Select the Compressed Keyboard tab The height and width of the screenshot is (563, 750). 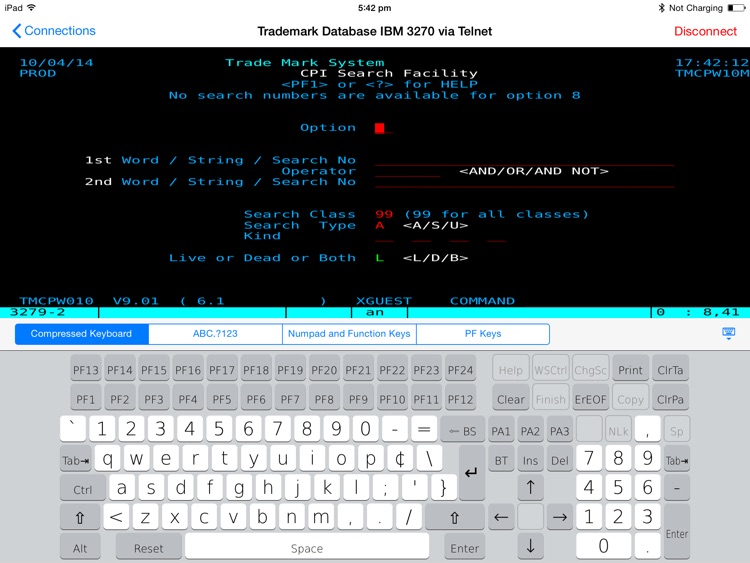pos(81,334)
